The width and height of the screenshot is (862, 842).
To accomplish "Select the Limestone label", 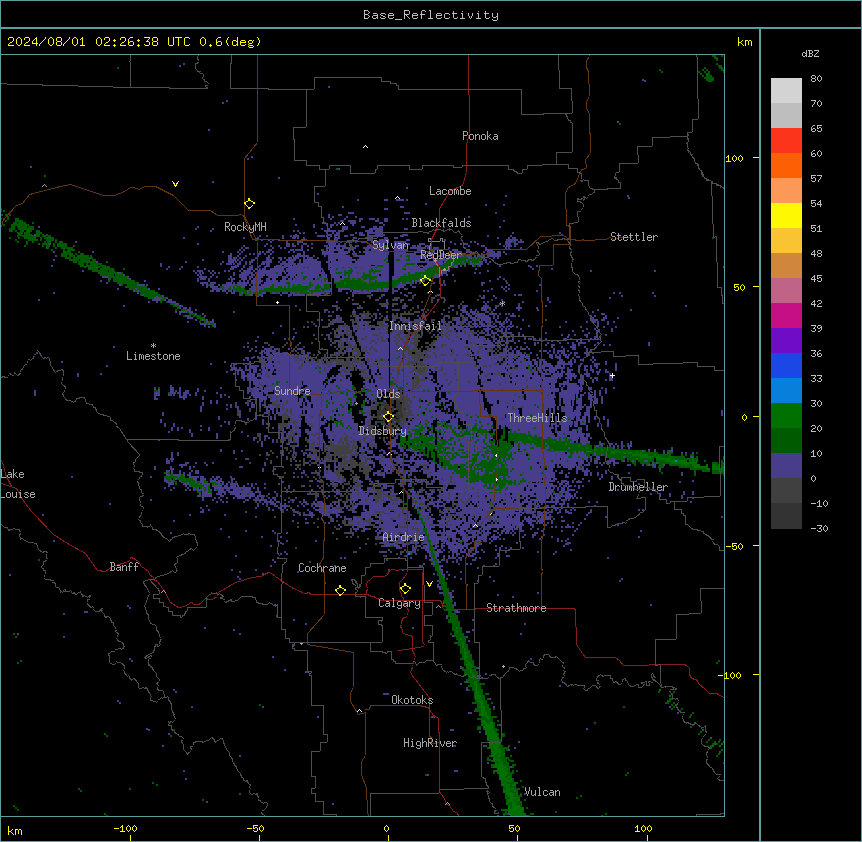I will click(153, 356).
